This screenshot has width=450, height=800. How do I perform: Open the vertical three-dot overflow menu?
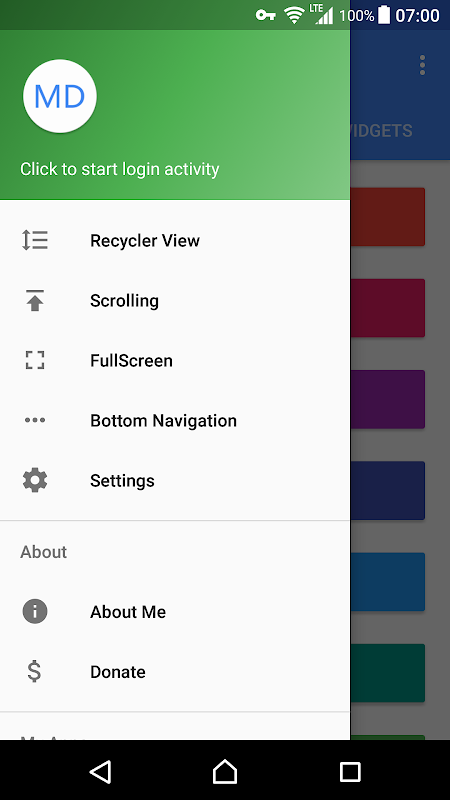pyautogui.click(x=422, y=65)
